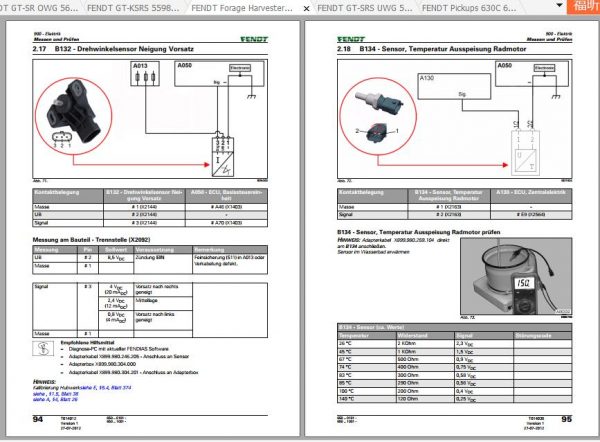Image resolution: width=600 pixels, height=442 pixels.
Task: Select the FENDT Pickups 630C tab
Action: click(469, 8)
